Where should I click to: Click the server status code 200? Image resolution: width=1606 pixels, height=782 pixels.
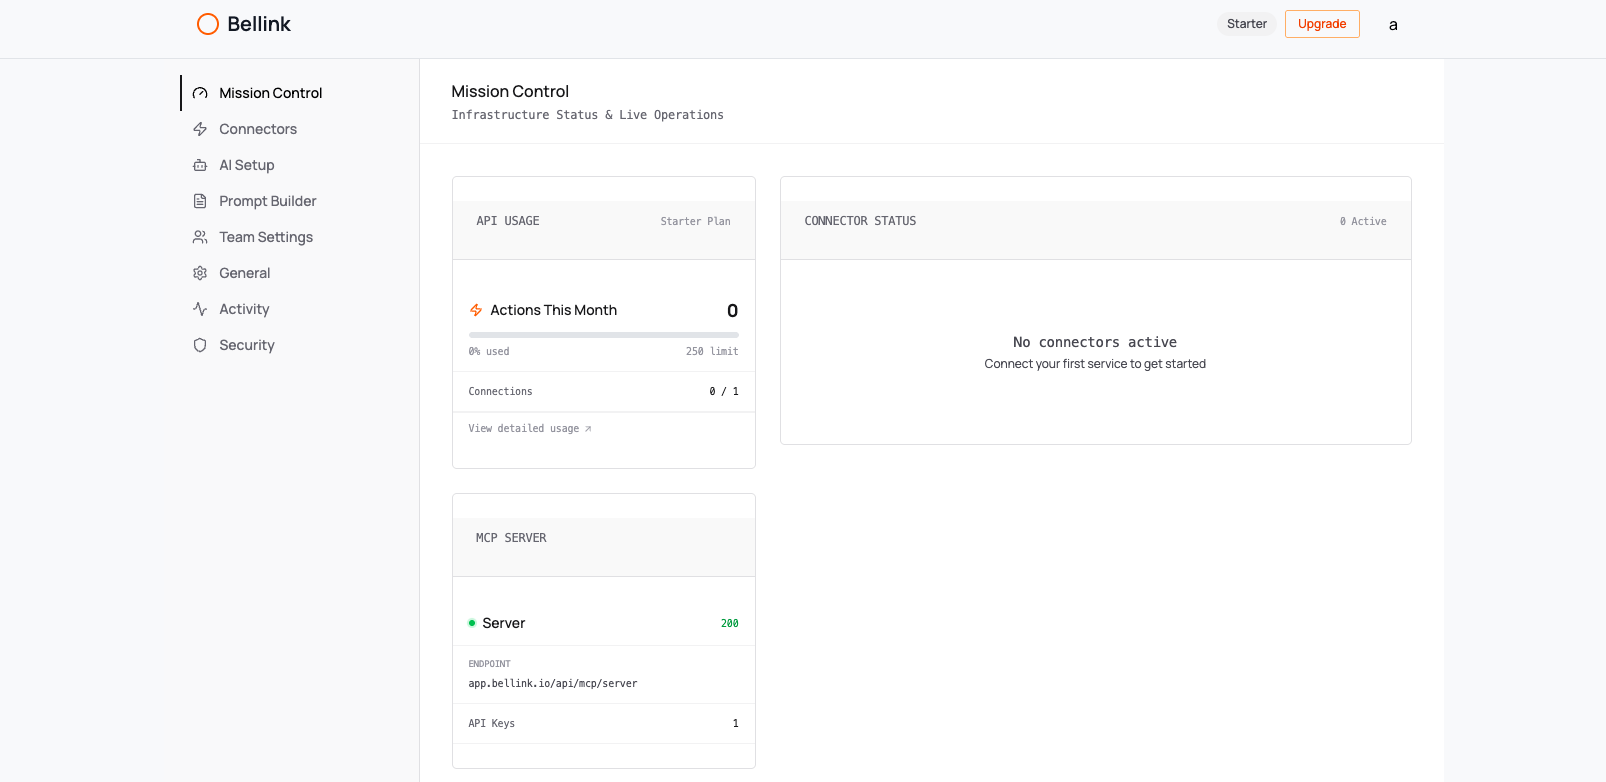click(730, 624)
